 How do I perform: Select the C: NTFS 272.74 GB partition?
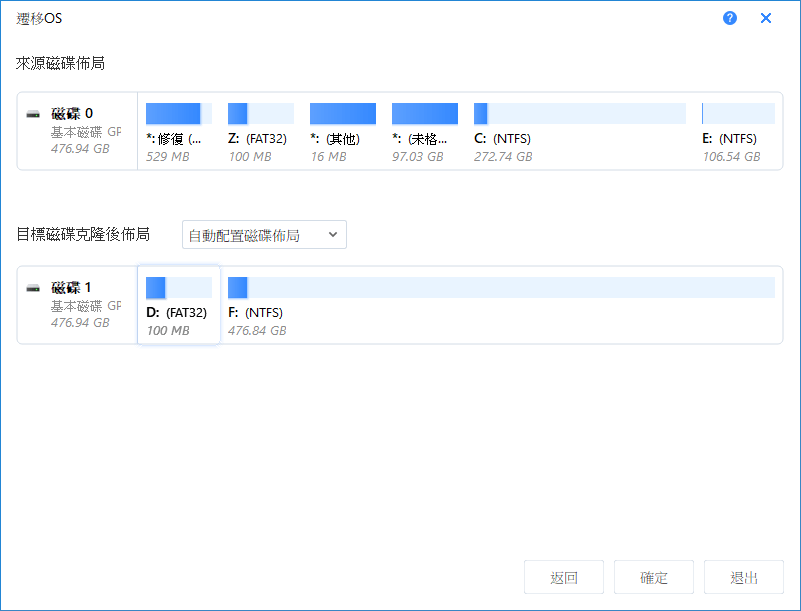(579, 131)
